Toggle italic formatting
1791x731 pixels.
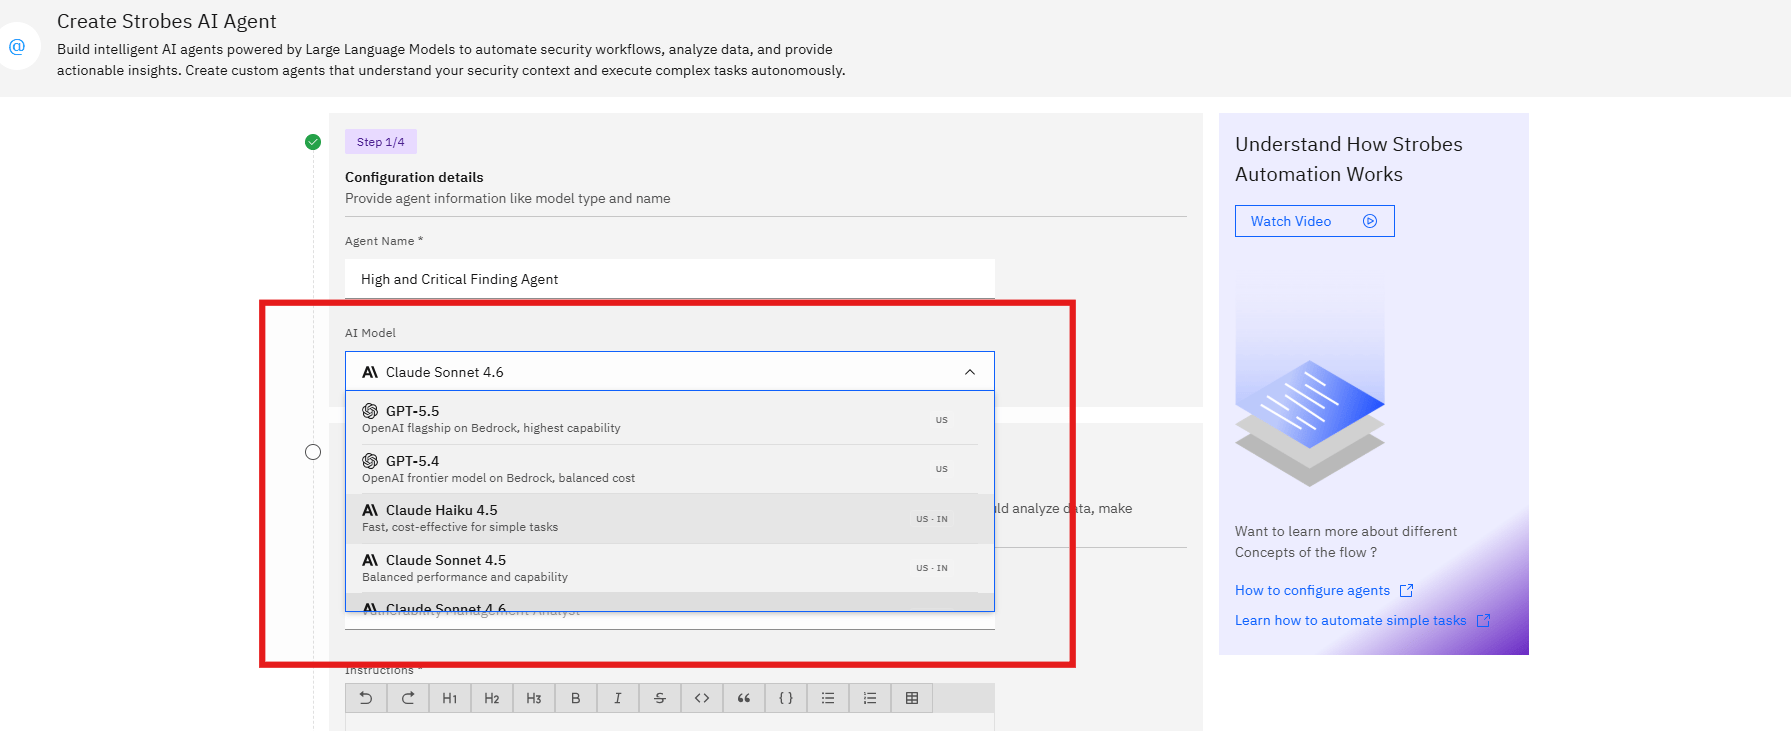point(618,698)
